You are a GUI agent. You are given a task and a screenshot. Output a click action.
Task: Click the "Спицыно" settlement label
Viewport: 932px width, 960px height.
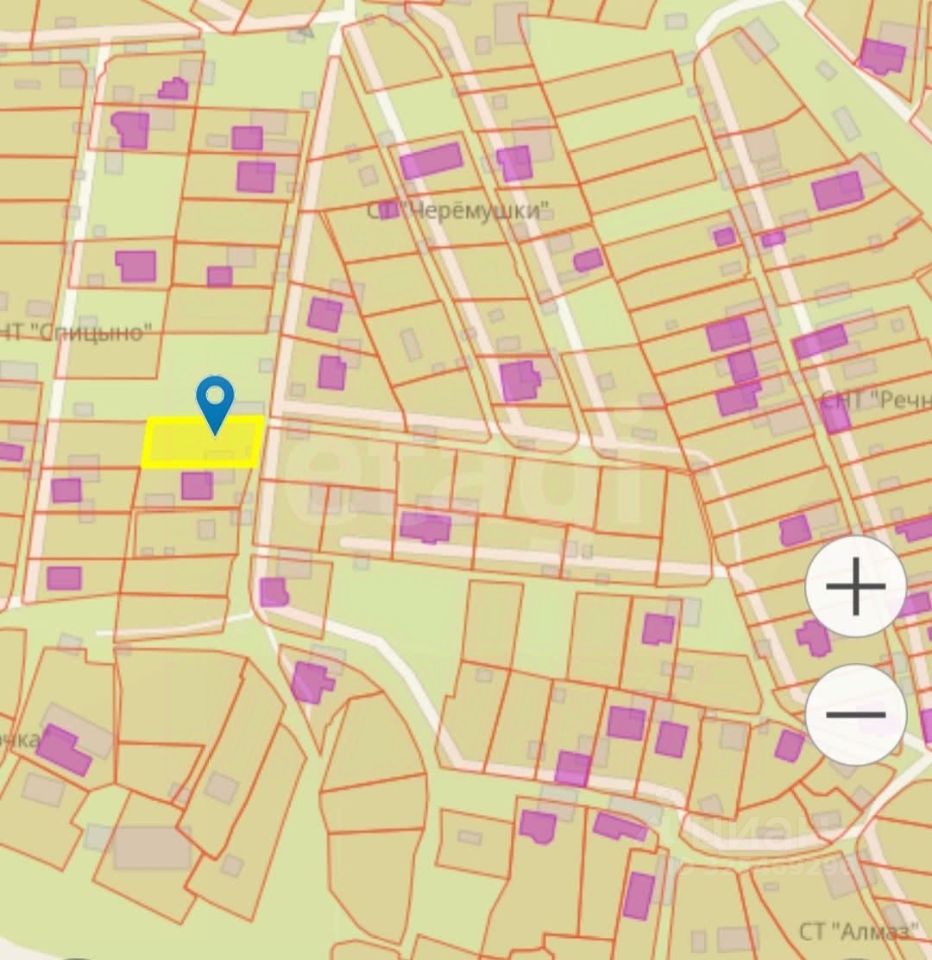coord(76,332)
